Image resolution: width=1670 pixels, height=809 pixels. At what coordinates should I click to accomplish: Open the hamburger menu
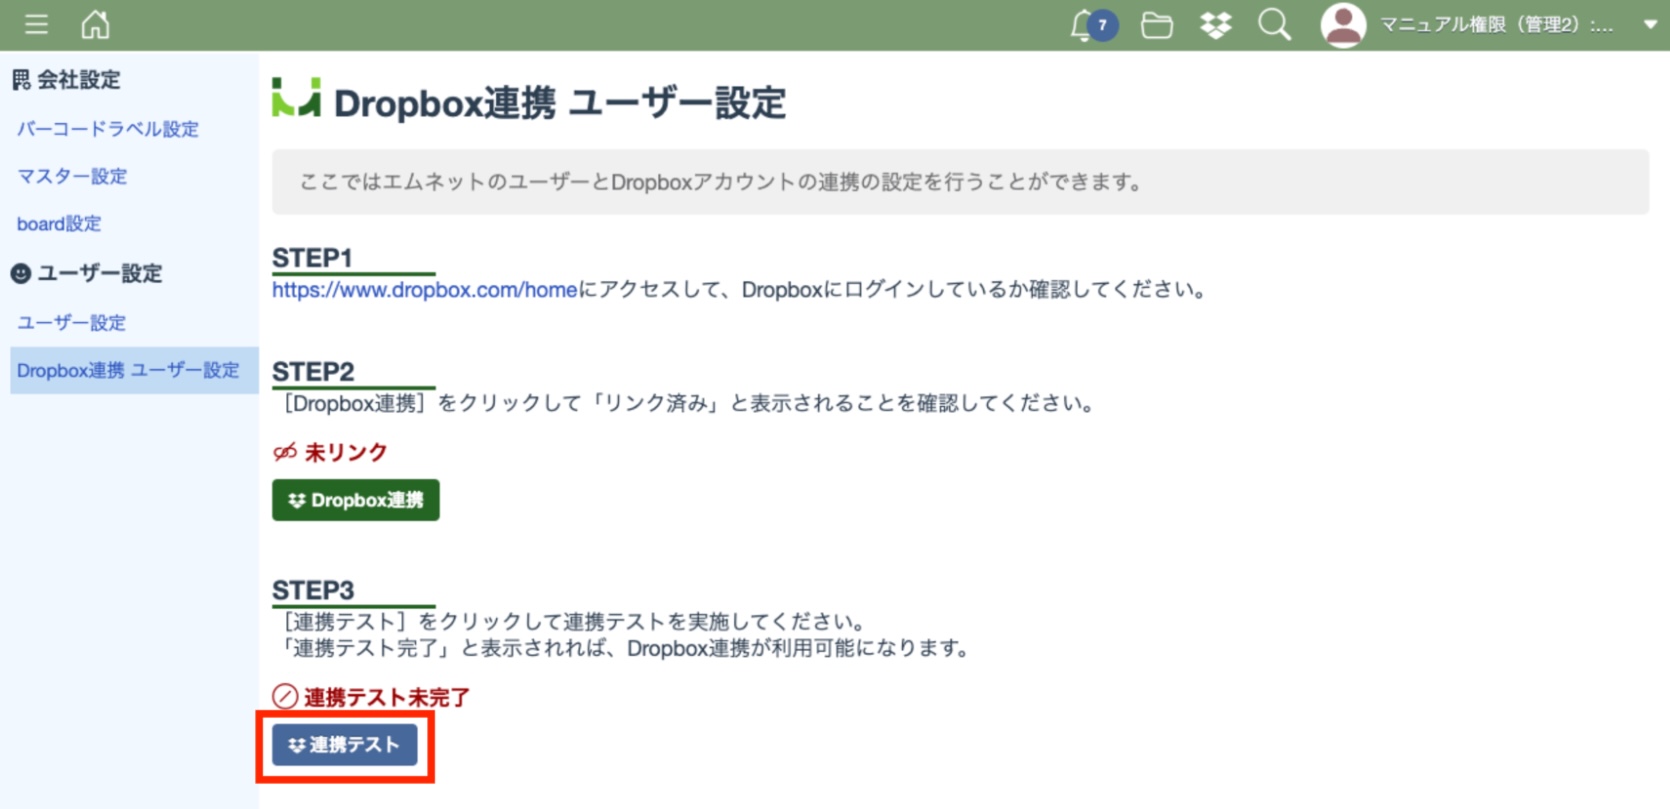coord(36,24)
